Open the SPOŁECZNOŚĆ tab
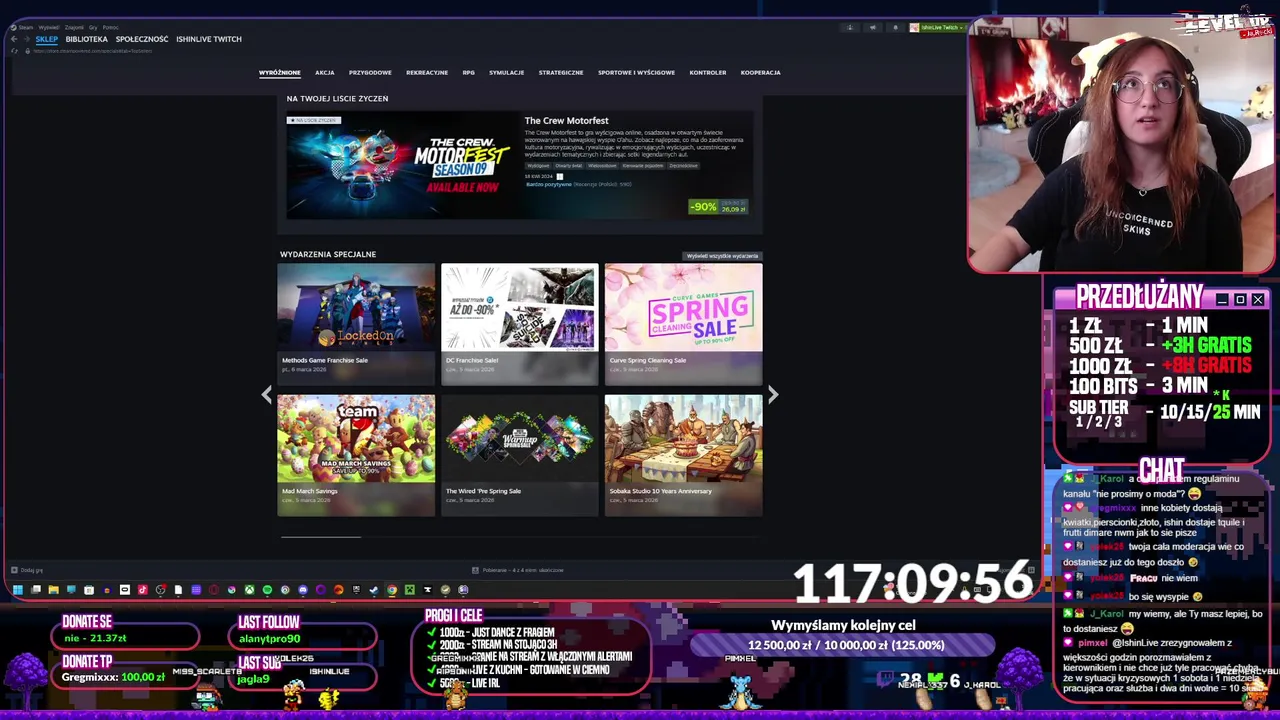The width and height of the screenshot is (1280, 720). point(142,39)
